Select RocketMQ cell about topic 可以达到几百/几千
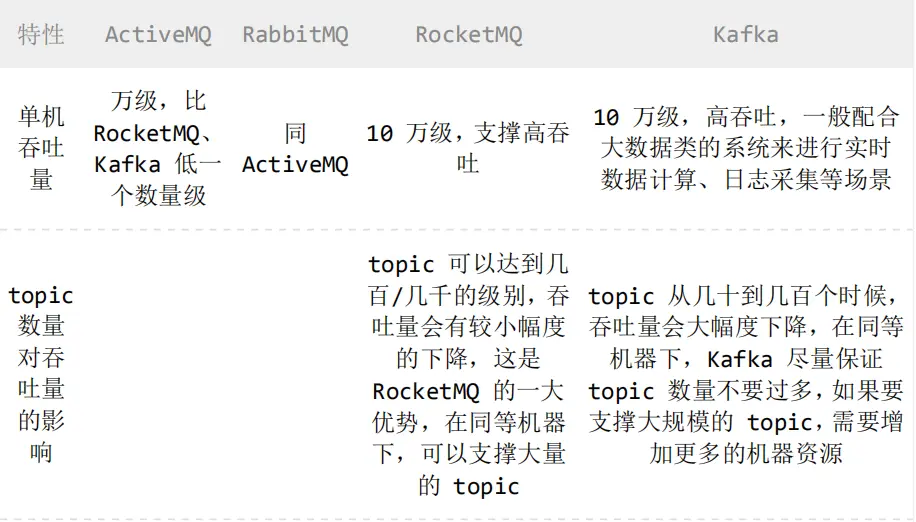Screen dimensions: 916x522 [469, 375]
